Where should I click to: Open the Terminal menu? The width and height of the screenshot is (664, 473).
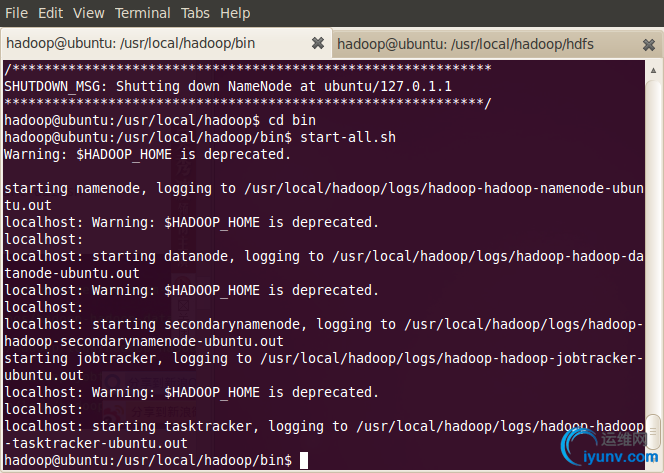143,13
